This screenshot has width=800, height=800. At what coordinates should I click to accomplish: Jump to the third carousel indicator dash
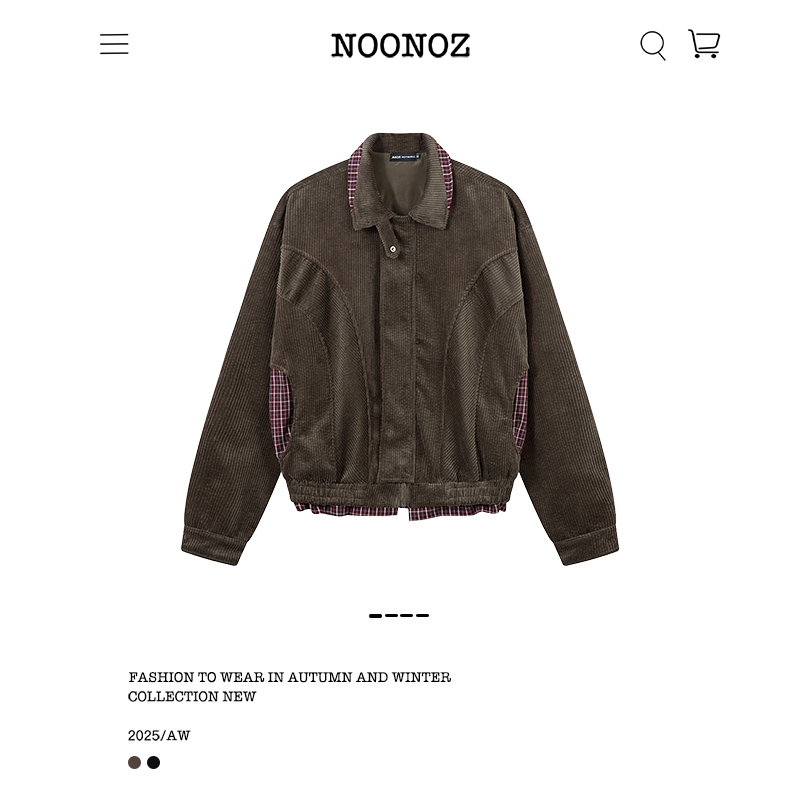(407, 616)
